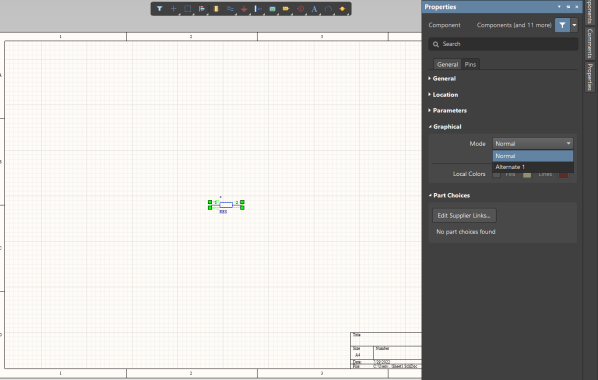Click the selection filter funnel in active bar
The image size is (598, 380).
pyautogui.click(x=159, y=9)
